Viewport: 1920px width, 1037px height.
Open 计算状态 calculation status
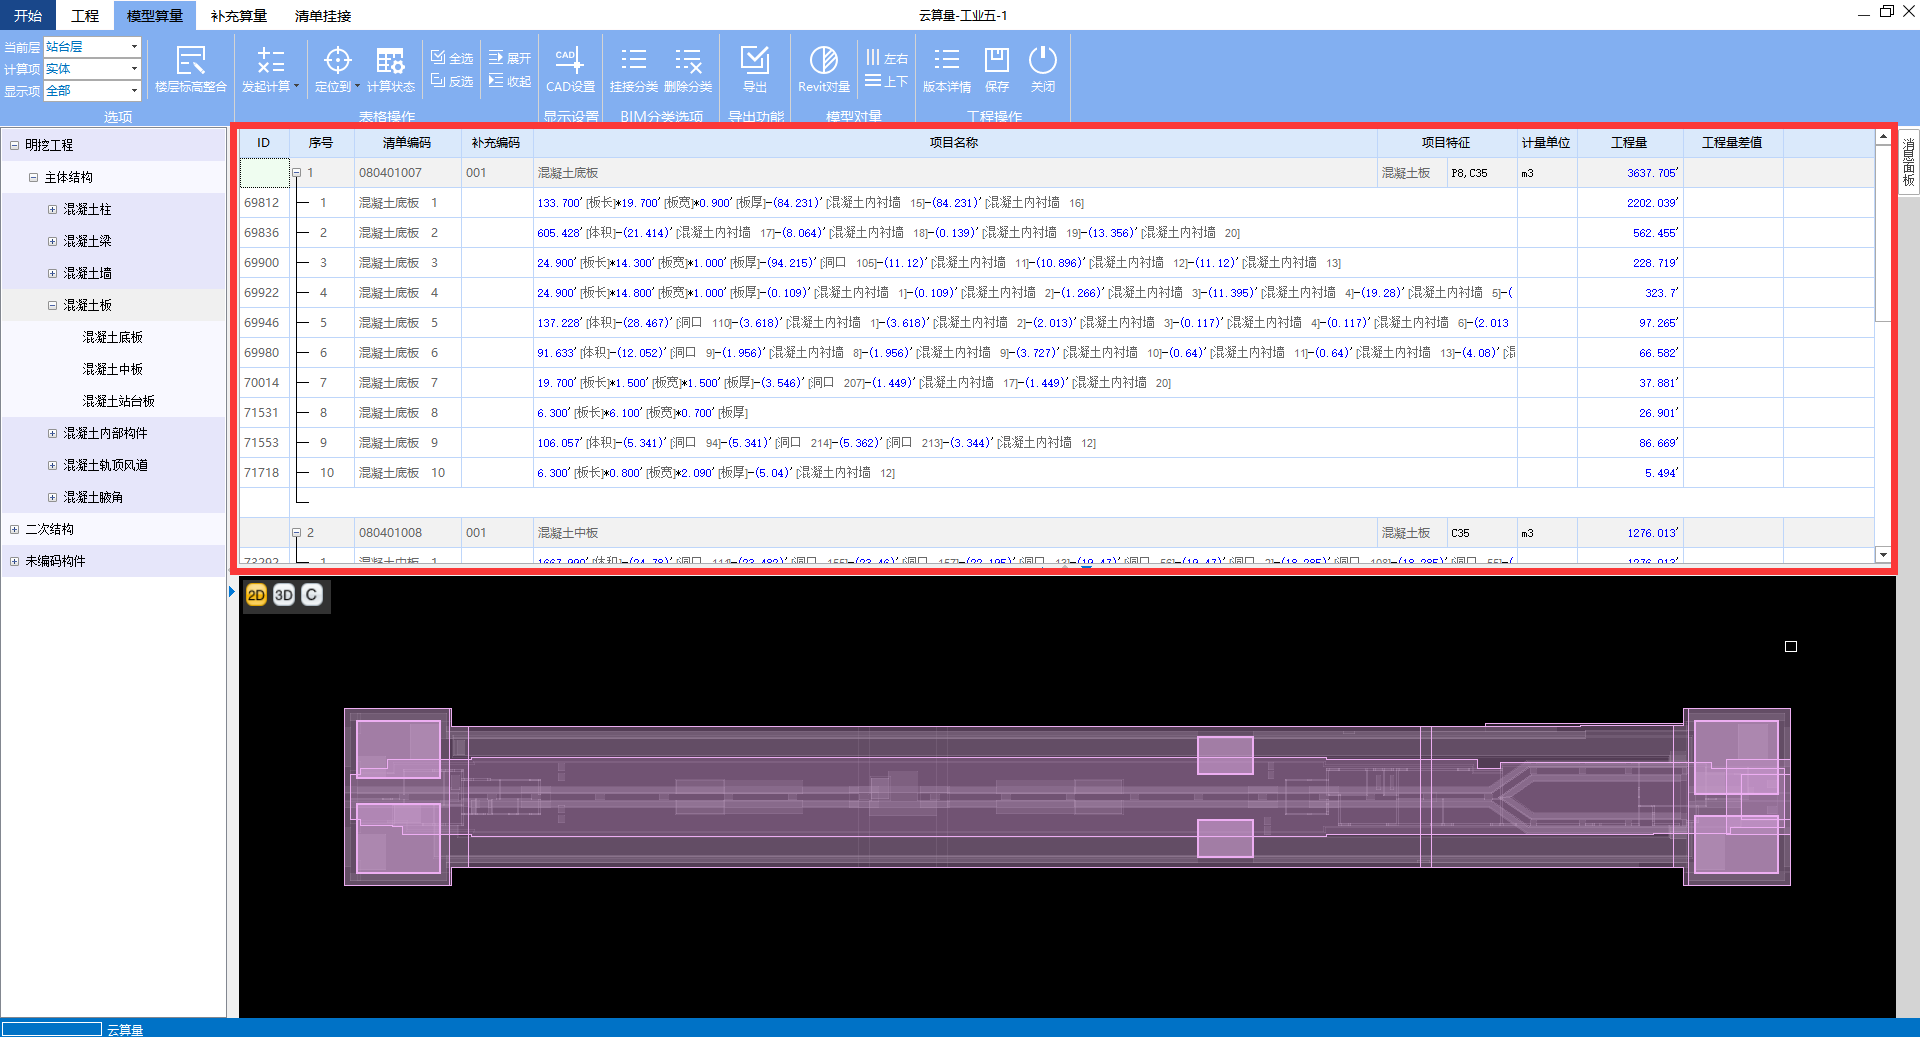point(390,69)
